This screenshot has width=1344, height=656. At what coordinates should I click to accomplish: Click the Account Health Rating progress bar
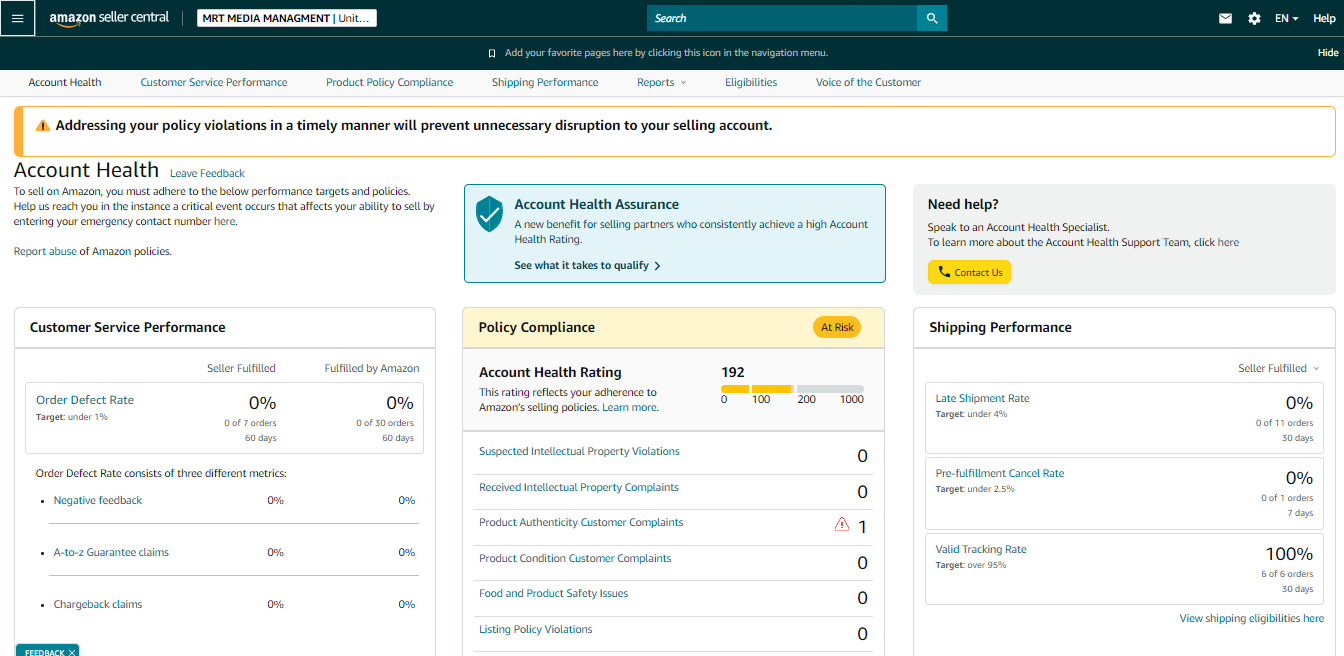792,388
